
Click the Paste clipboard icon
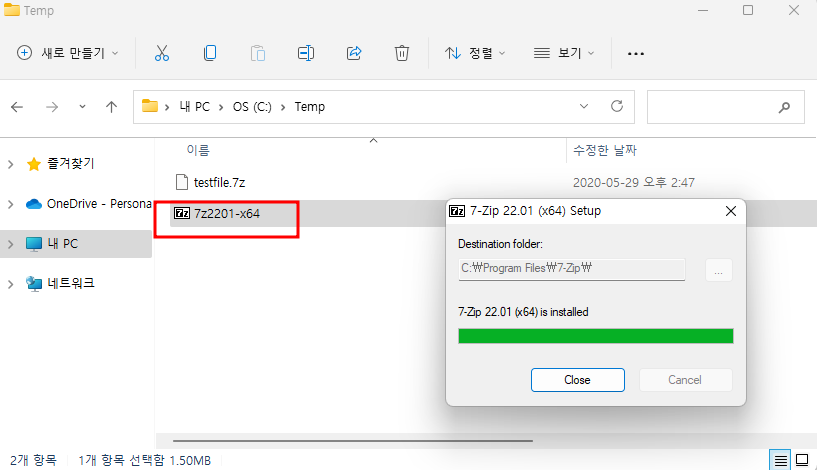tap(258, 53)
